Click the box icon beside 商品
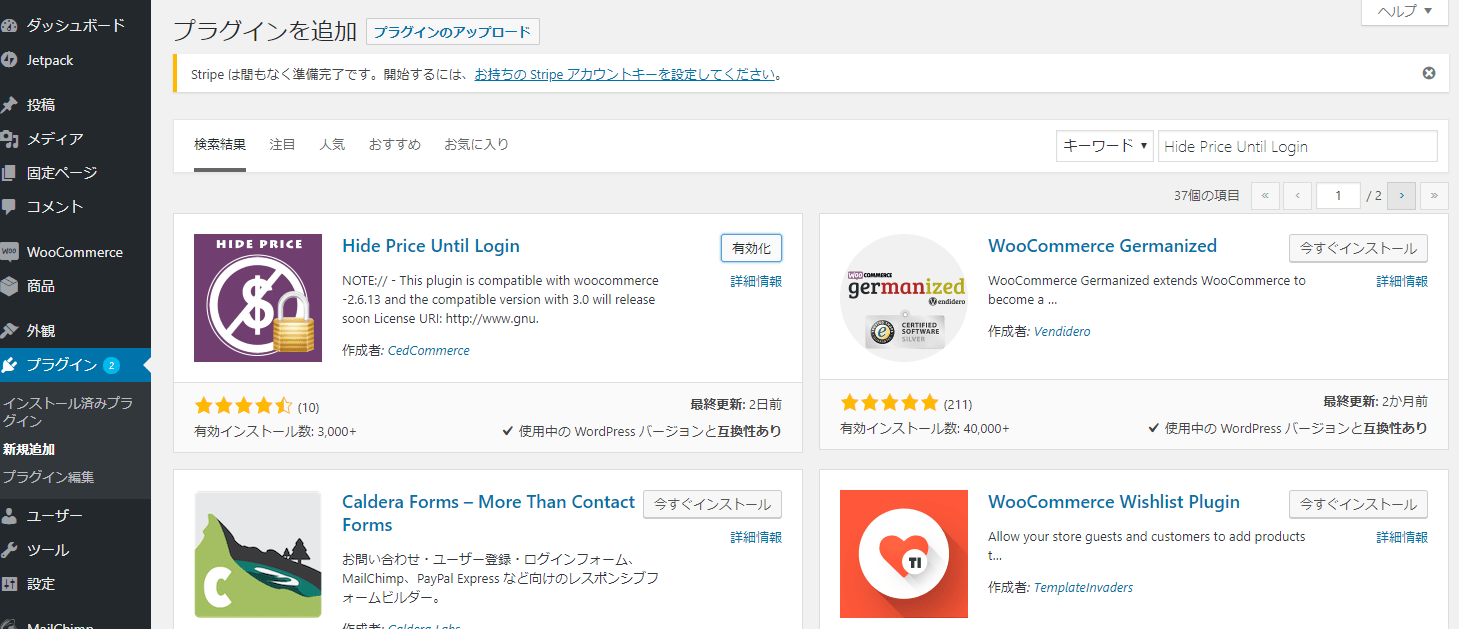 (x=9, y=286)
